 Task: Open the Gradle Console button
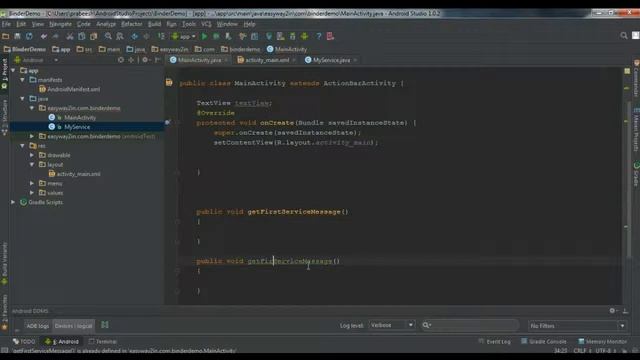[544, 342]
